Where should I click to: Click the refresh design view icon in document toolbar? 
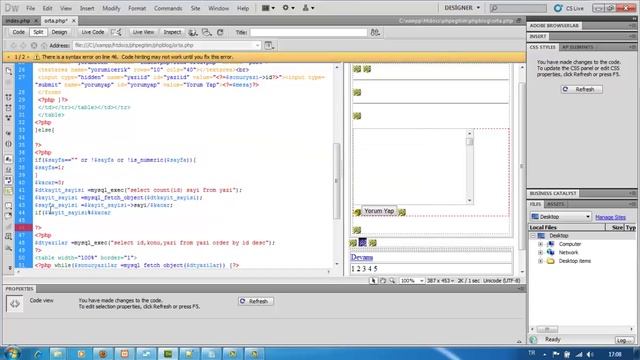click(220, 32)
